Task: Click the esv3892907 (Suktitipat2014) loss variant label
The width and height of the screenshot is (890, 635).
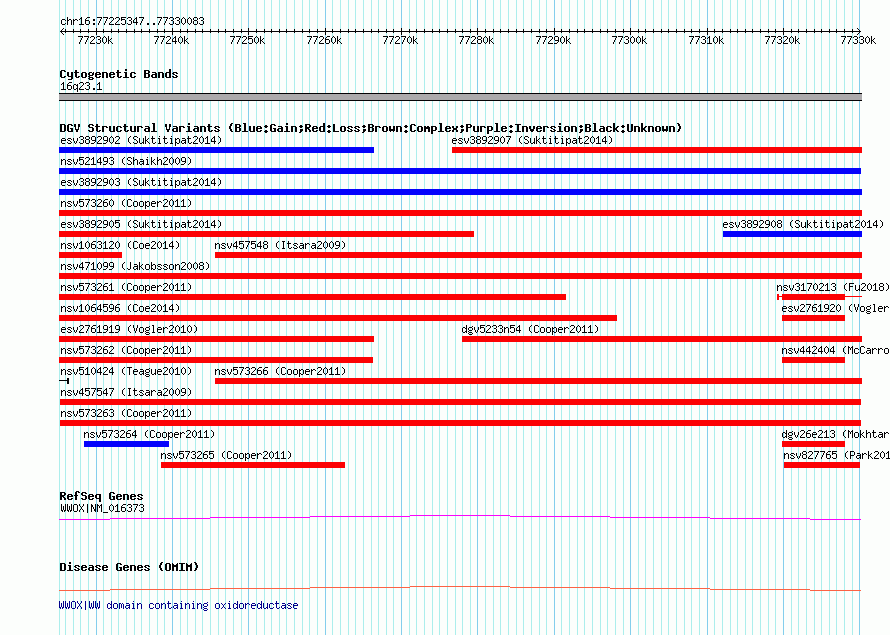Action: tap(532, 140)
